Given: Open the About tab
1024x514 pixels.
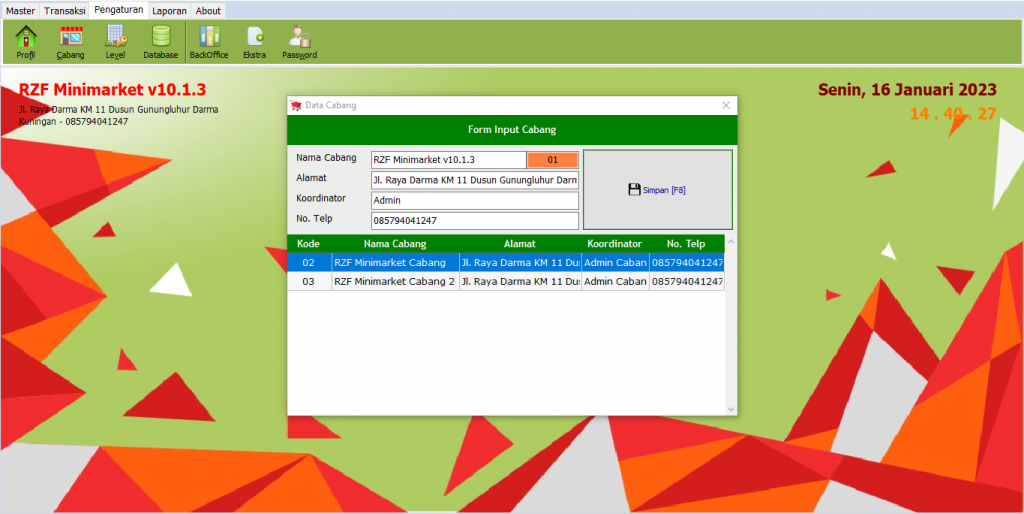Looking at the screenshot, I should (208, 11).
